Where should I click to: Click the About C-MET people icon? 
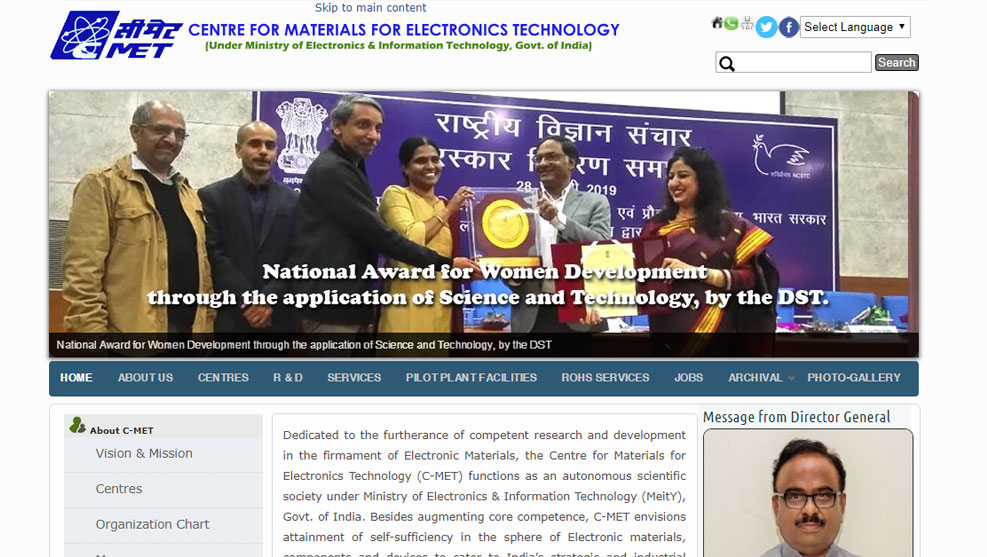click(x=77, y=426)
